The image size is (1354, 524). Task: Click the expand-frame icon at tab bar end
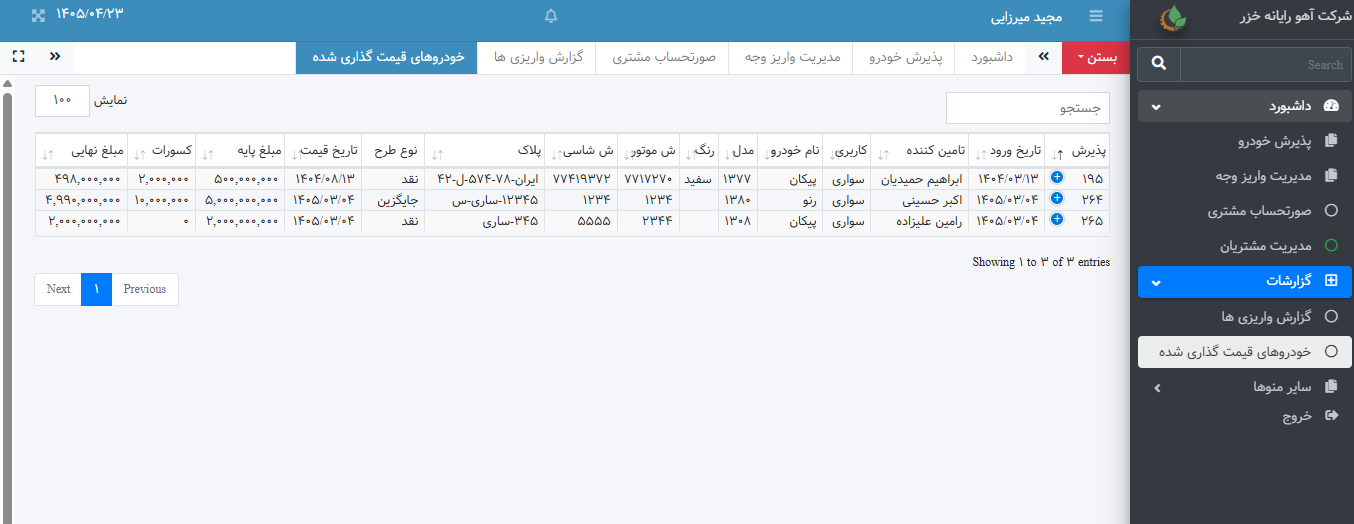pyautogui.click(x=19, y=57)
